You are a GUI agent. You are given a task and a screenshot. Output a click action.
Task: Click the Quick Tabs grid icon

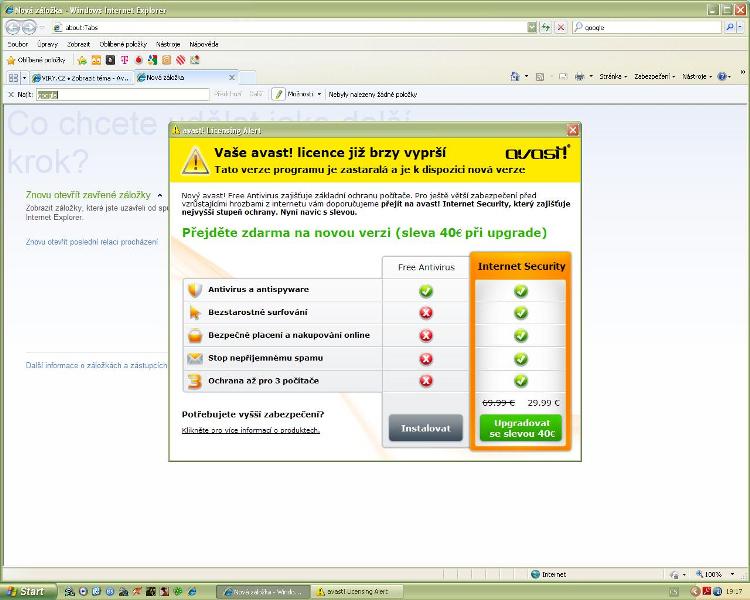14,77
